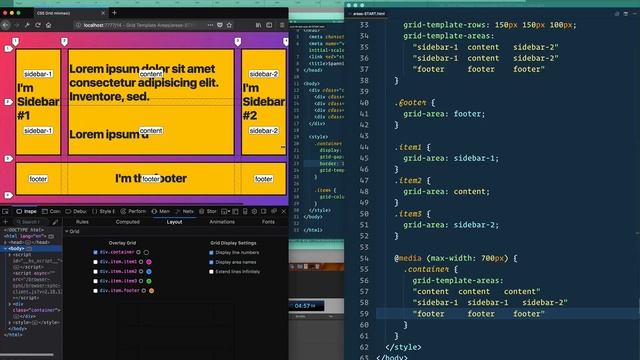640x360 pixels.
Task: Select div.container node target icon
Action: point(138,252)
